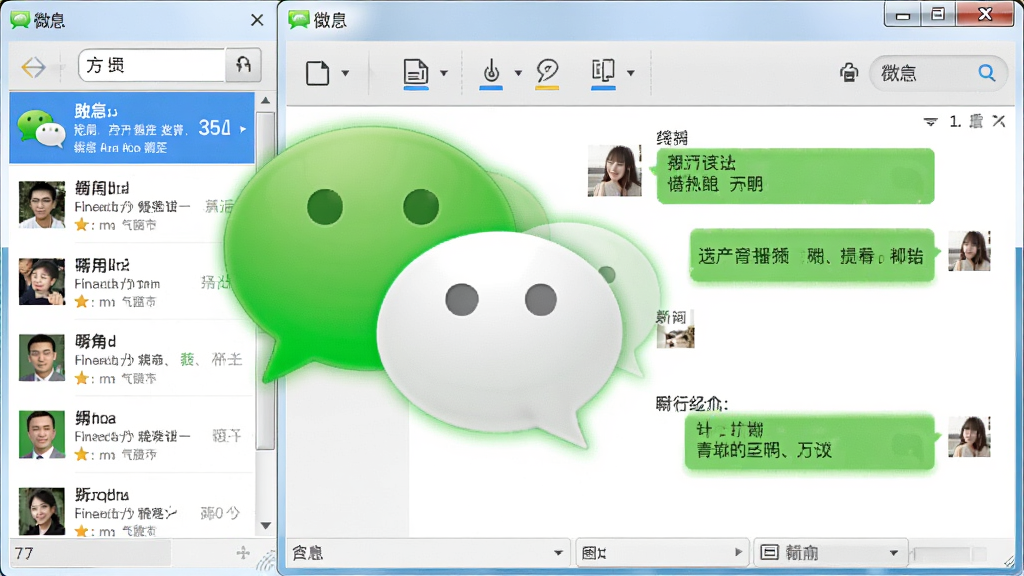Image resolution: width=1024 pixels, height=576 pixels.
Task: Click the printer icon near the search box
Action: point(849,72)
